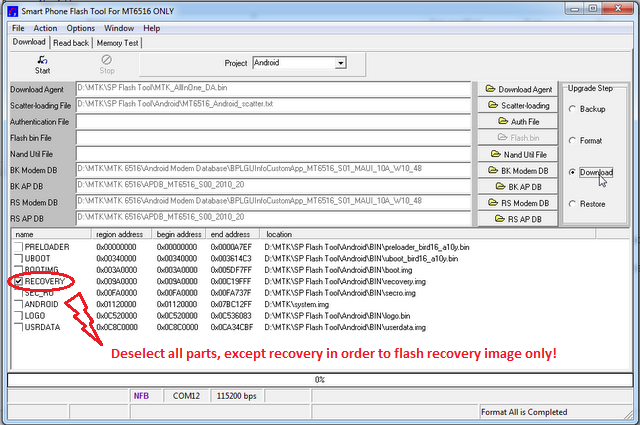
Task: Open the Action menu
Action: point(45,28)
